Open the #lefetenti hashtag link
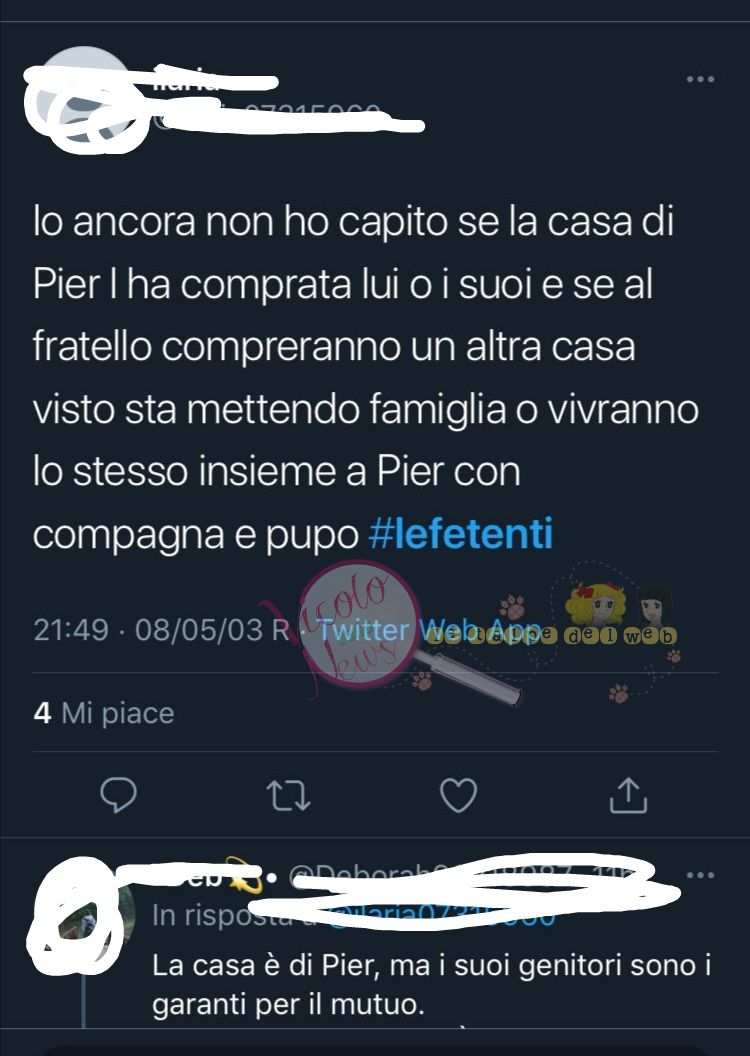This screenshot has width=750, height=1056. tap(461, 534)
